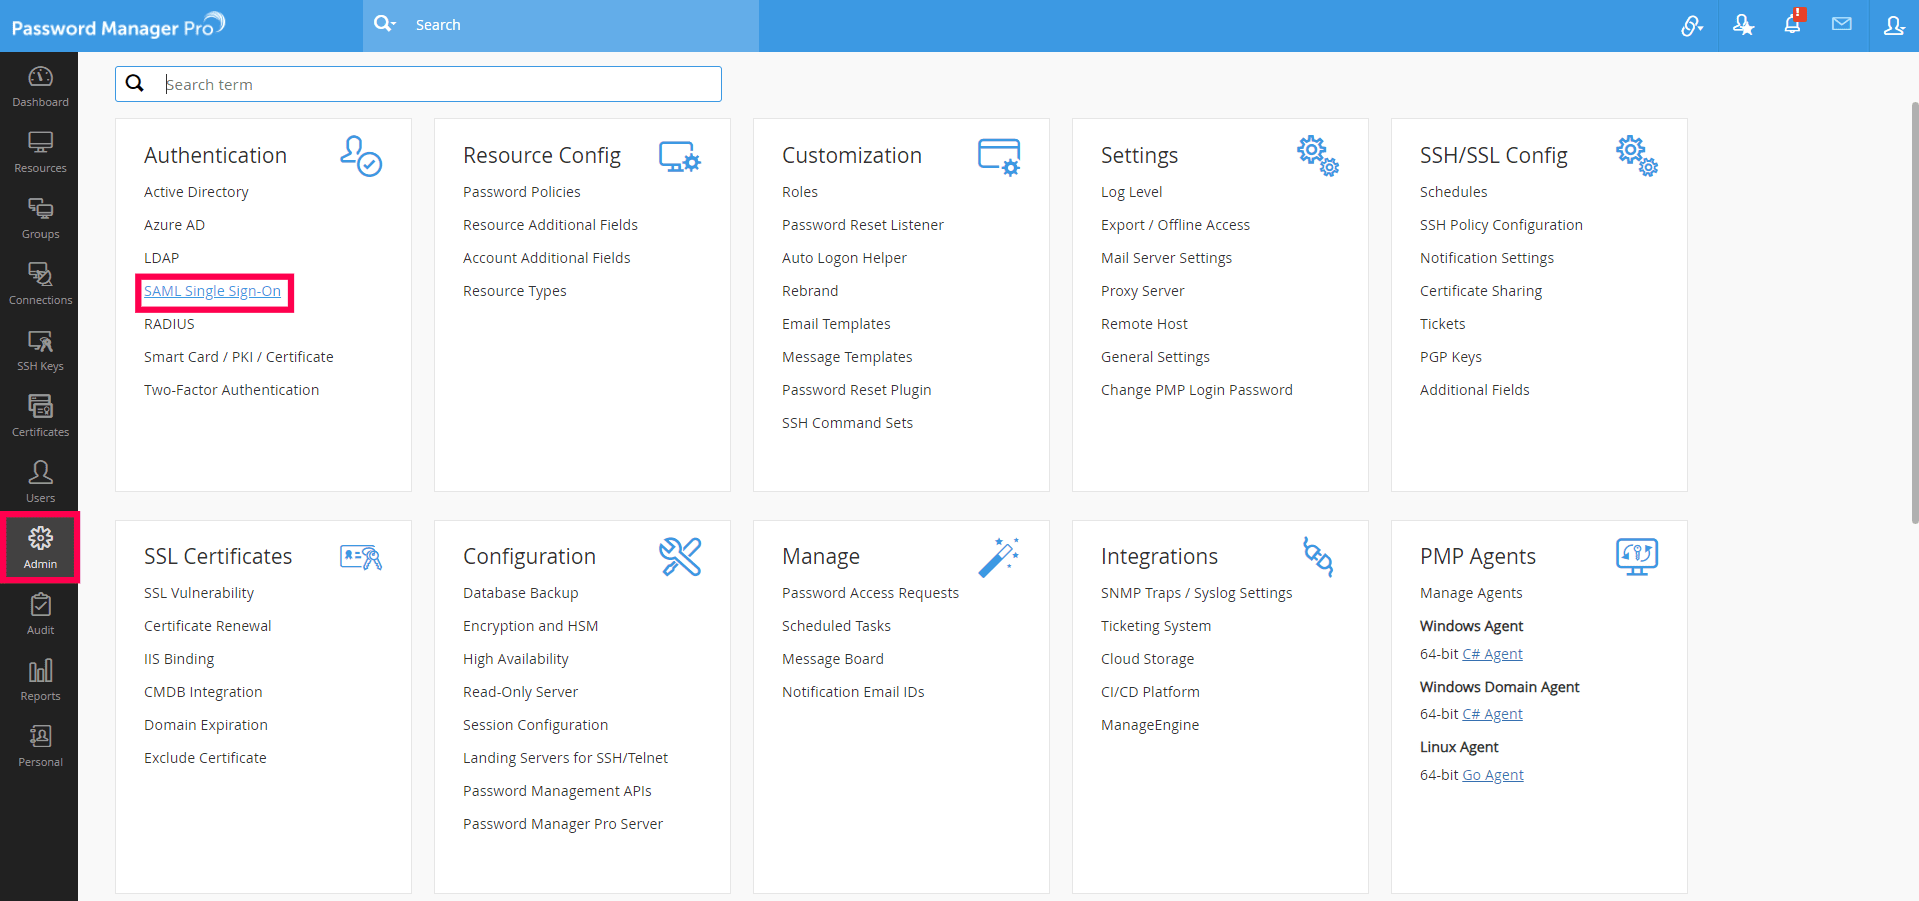Open SAML Single Sign-On settings
This screenshot has width=1919, height=901.
point(212,291)
